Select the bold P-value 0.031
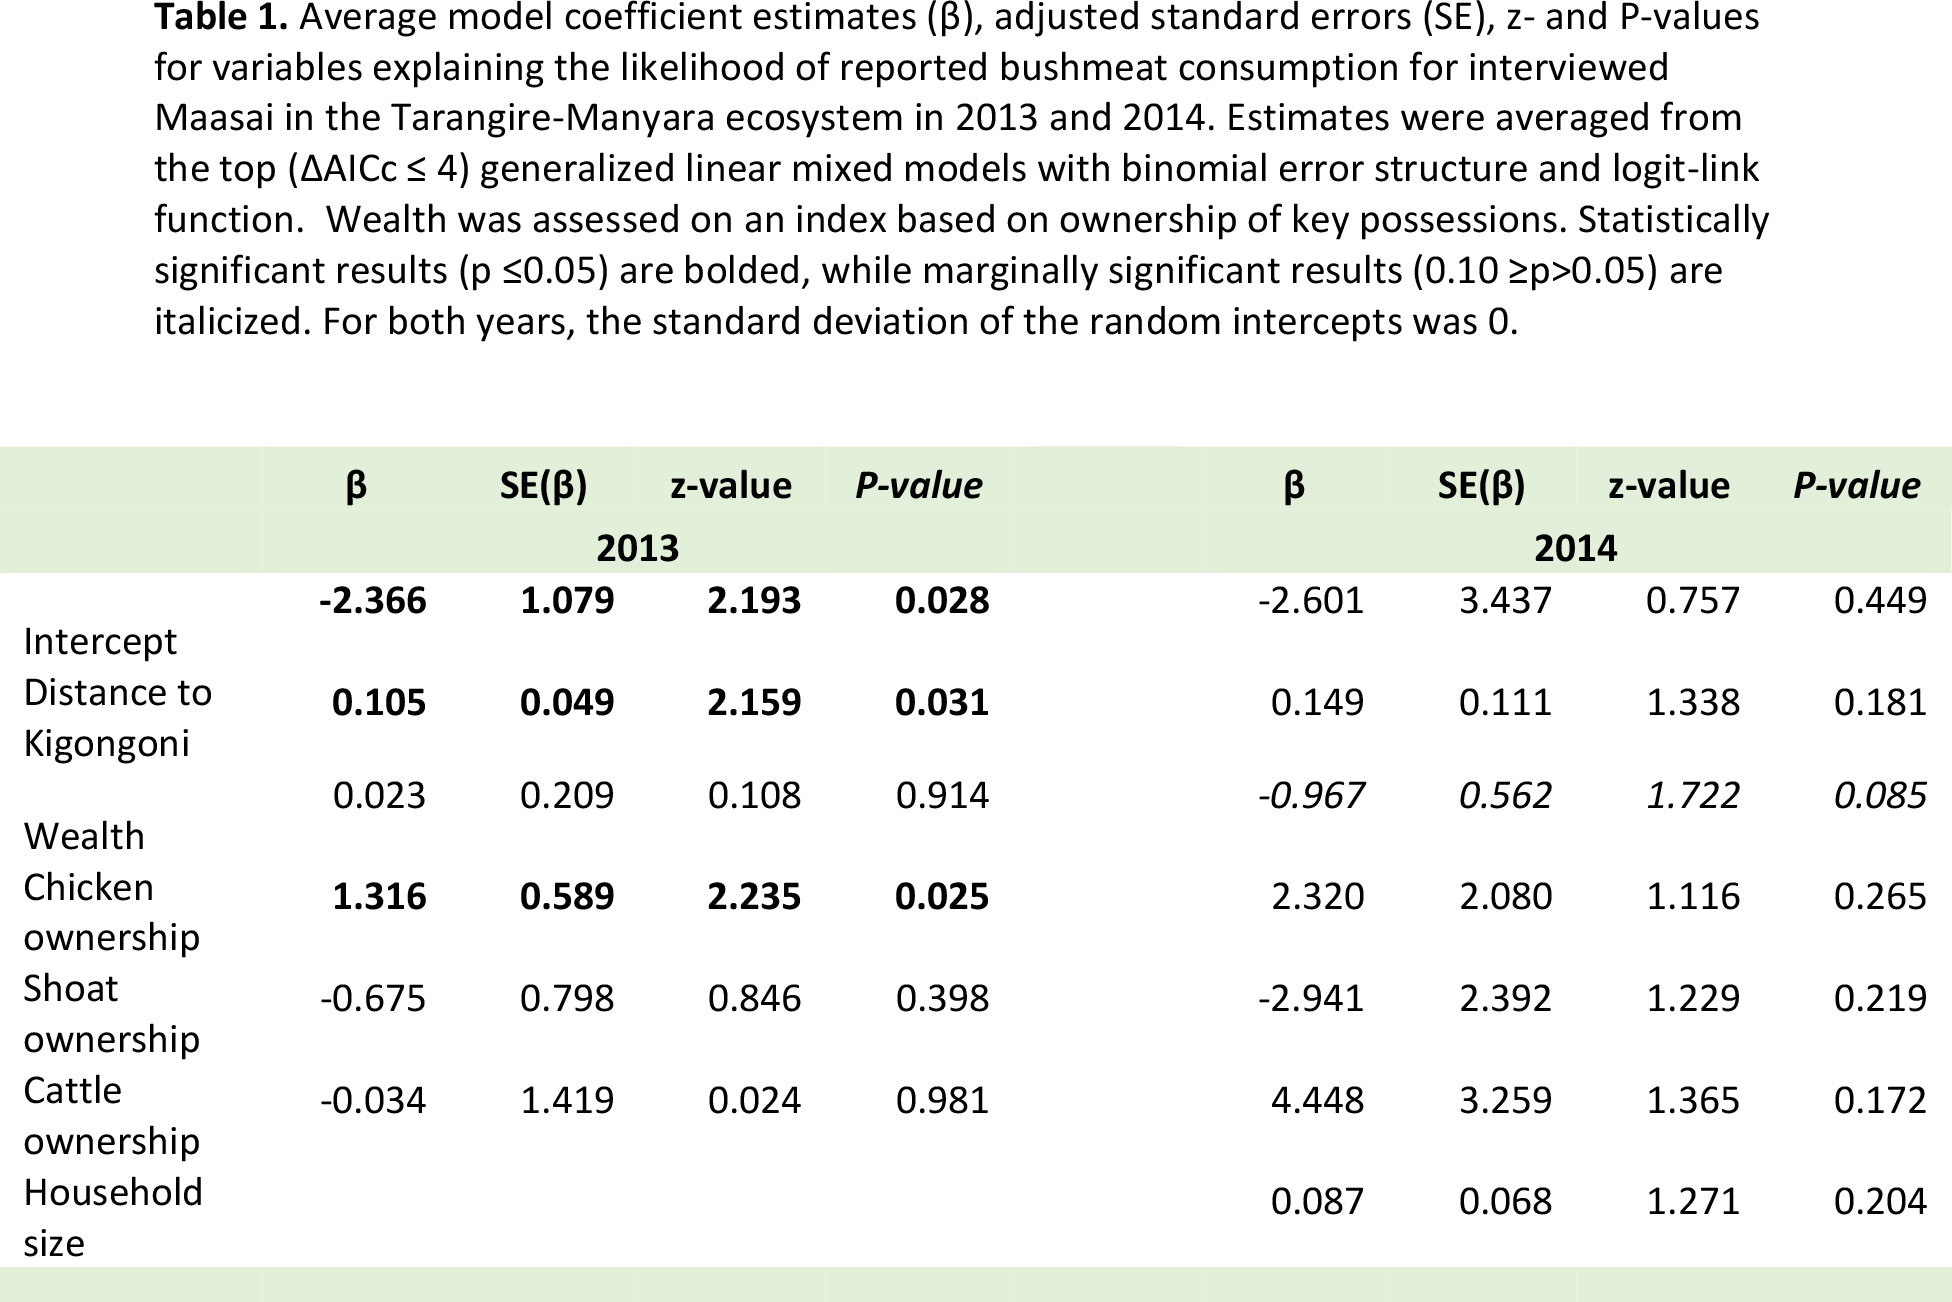This screenshot has height=1302, width=1952. [x=942, y=702]
